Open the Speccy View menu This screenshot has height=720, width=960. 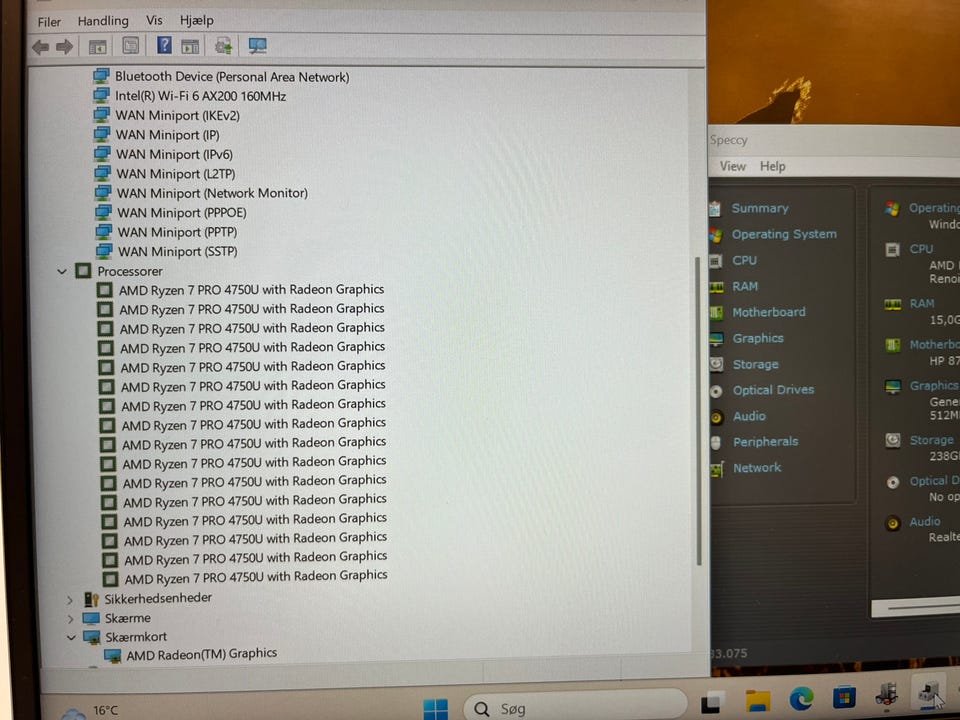pos(732,167)
